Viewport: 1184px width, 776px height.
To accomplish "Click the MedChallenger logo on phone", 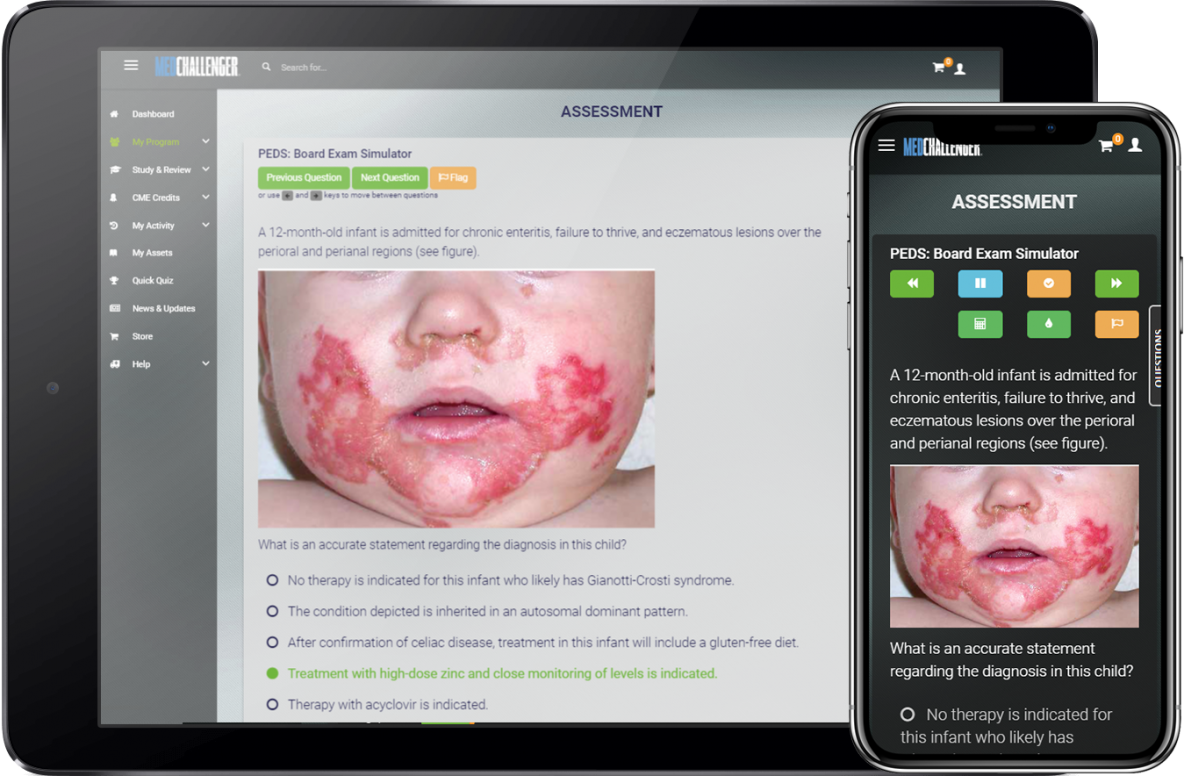I will click(x=942, y=146).
